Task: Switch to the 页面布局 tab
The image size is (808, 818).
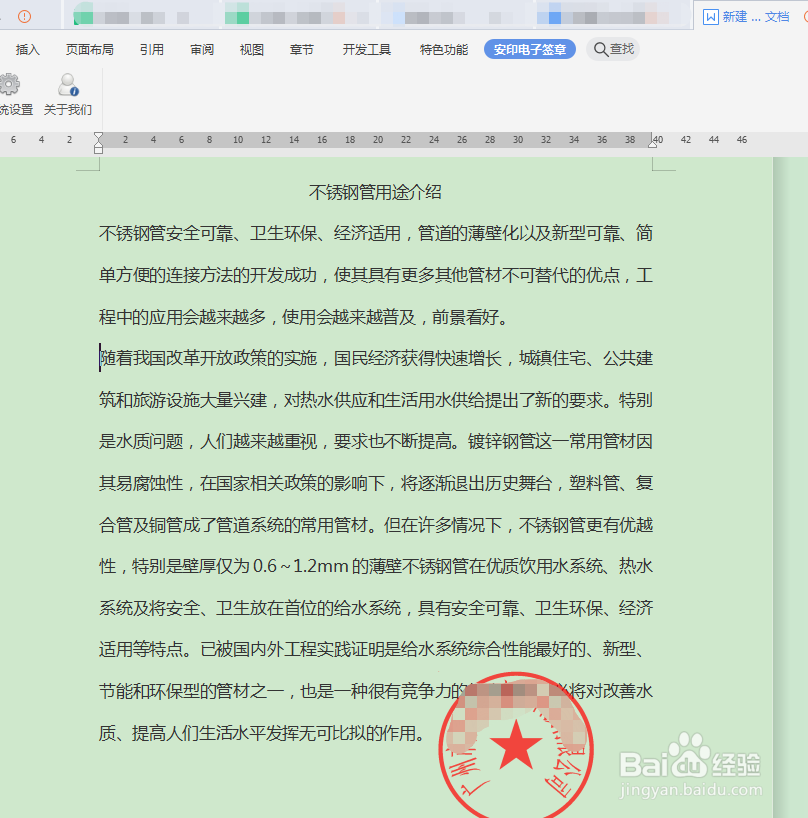Action: pos(90,50)
